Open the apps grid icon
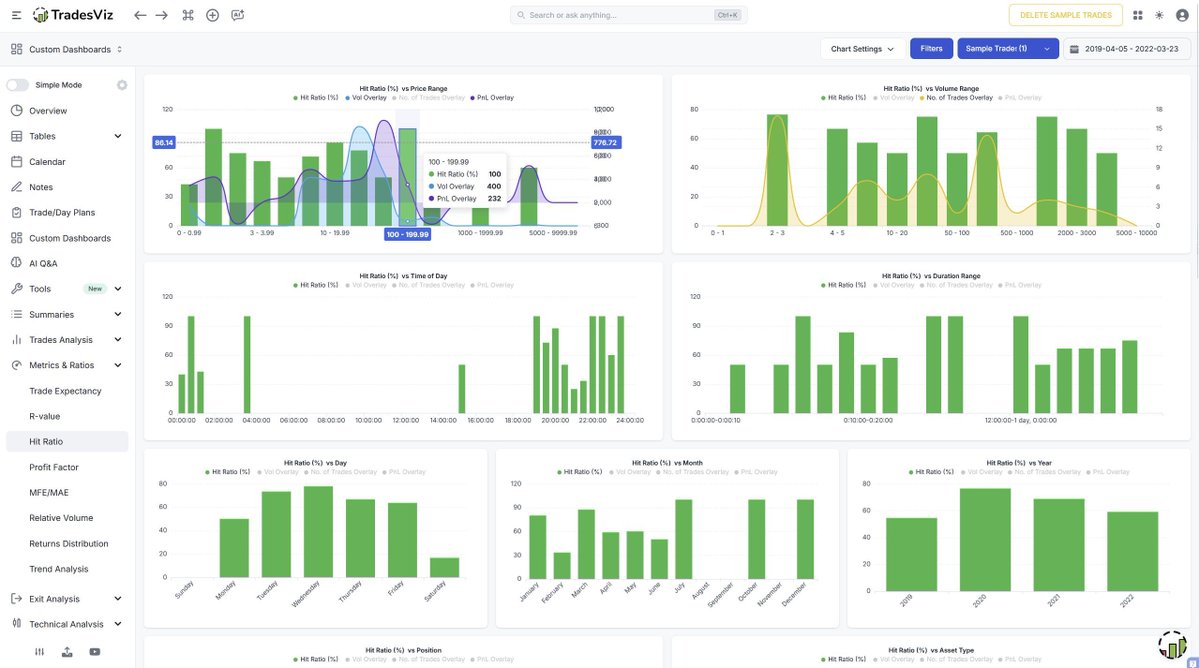1199x668 pixels. point(1138,15)
